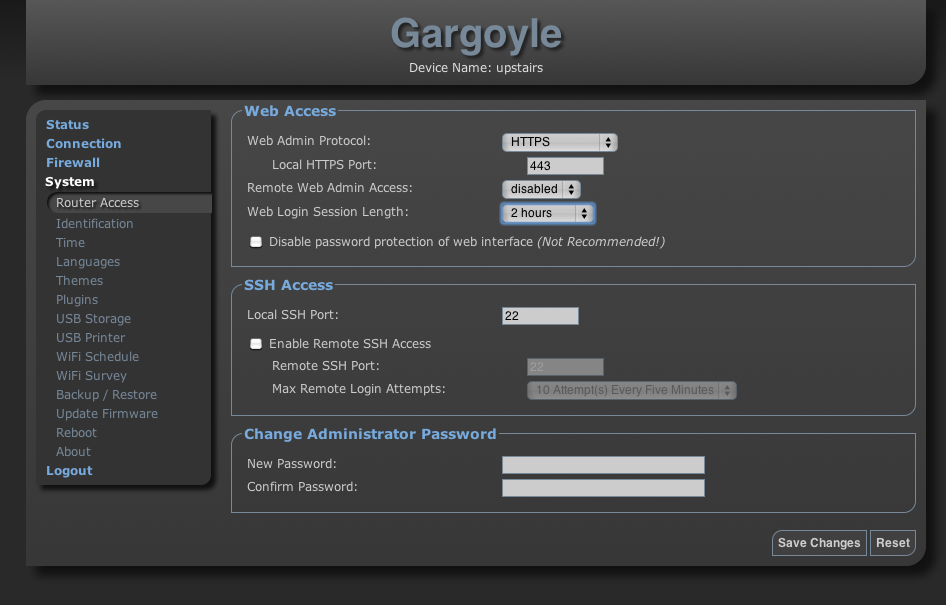This screenshot has height=605, width=946.
Task: Go to the Identification page
Action: pos(94,224)
